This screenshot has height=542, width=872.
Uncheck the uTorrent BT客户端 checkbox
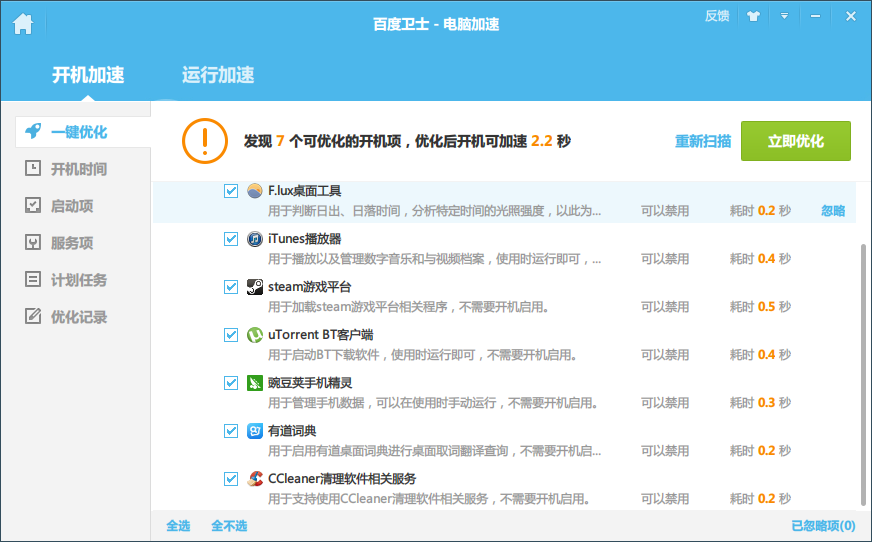tap(231, 335)
